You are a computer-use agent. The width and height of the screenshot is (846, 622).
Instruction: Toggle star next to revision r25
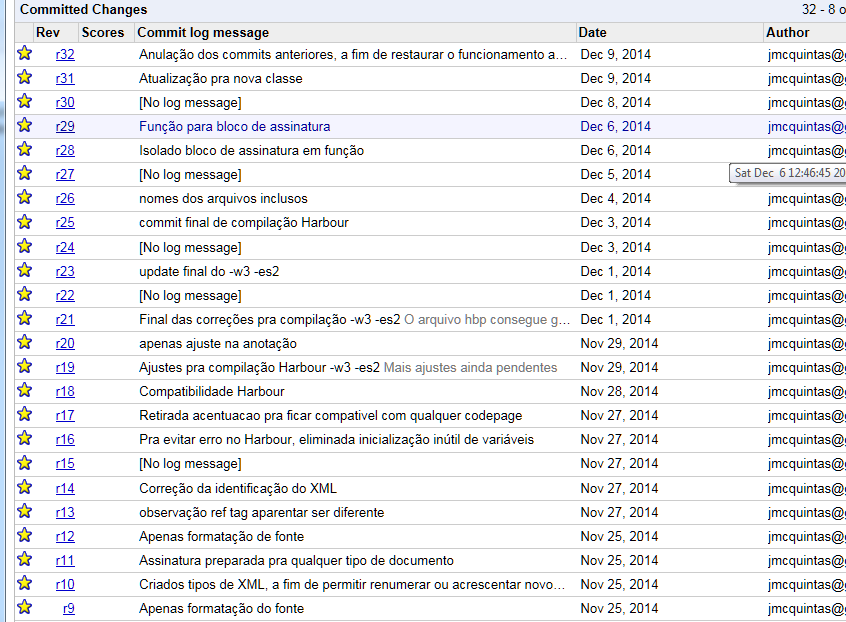(24, 222)
